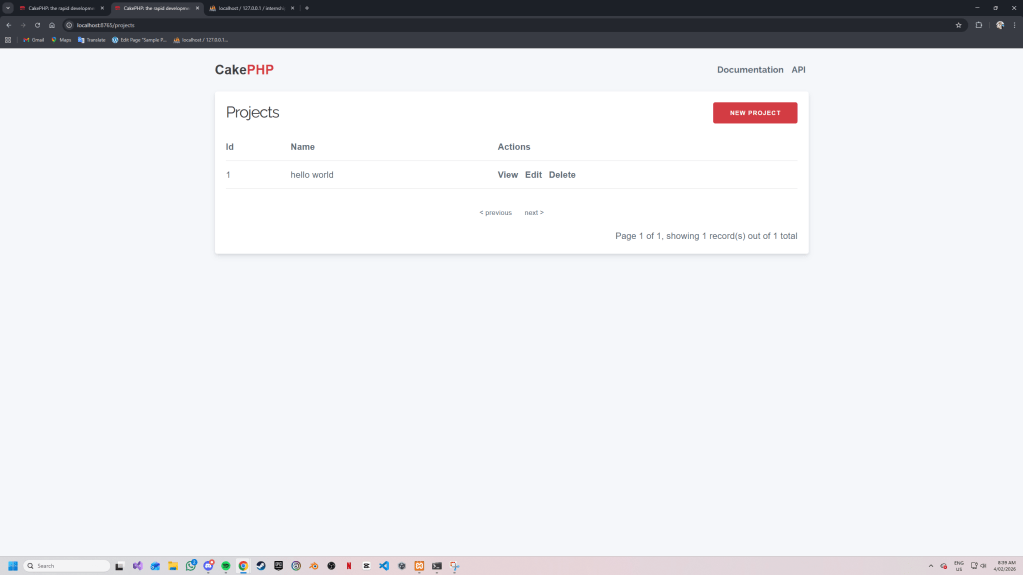Open the Documentation link

click(750, 70)
